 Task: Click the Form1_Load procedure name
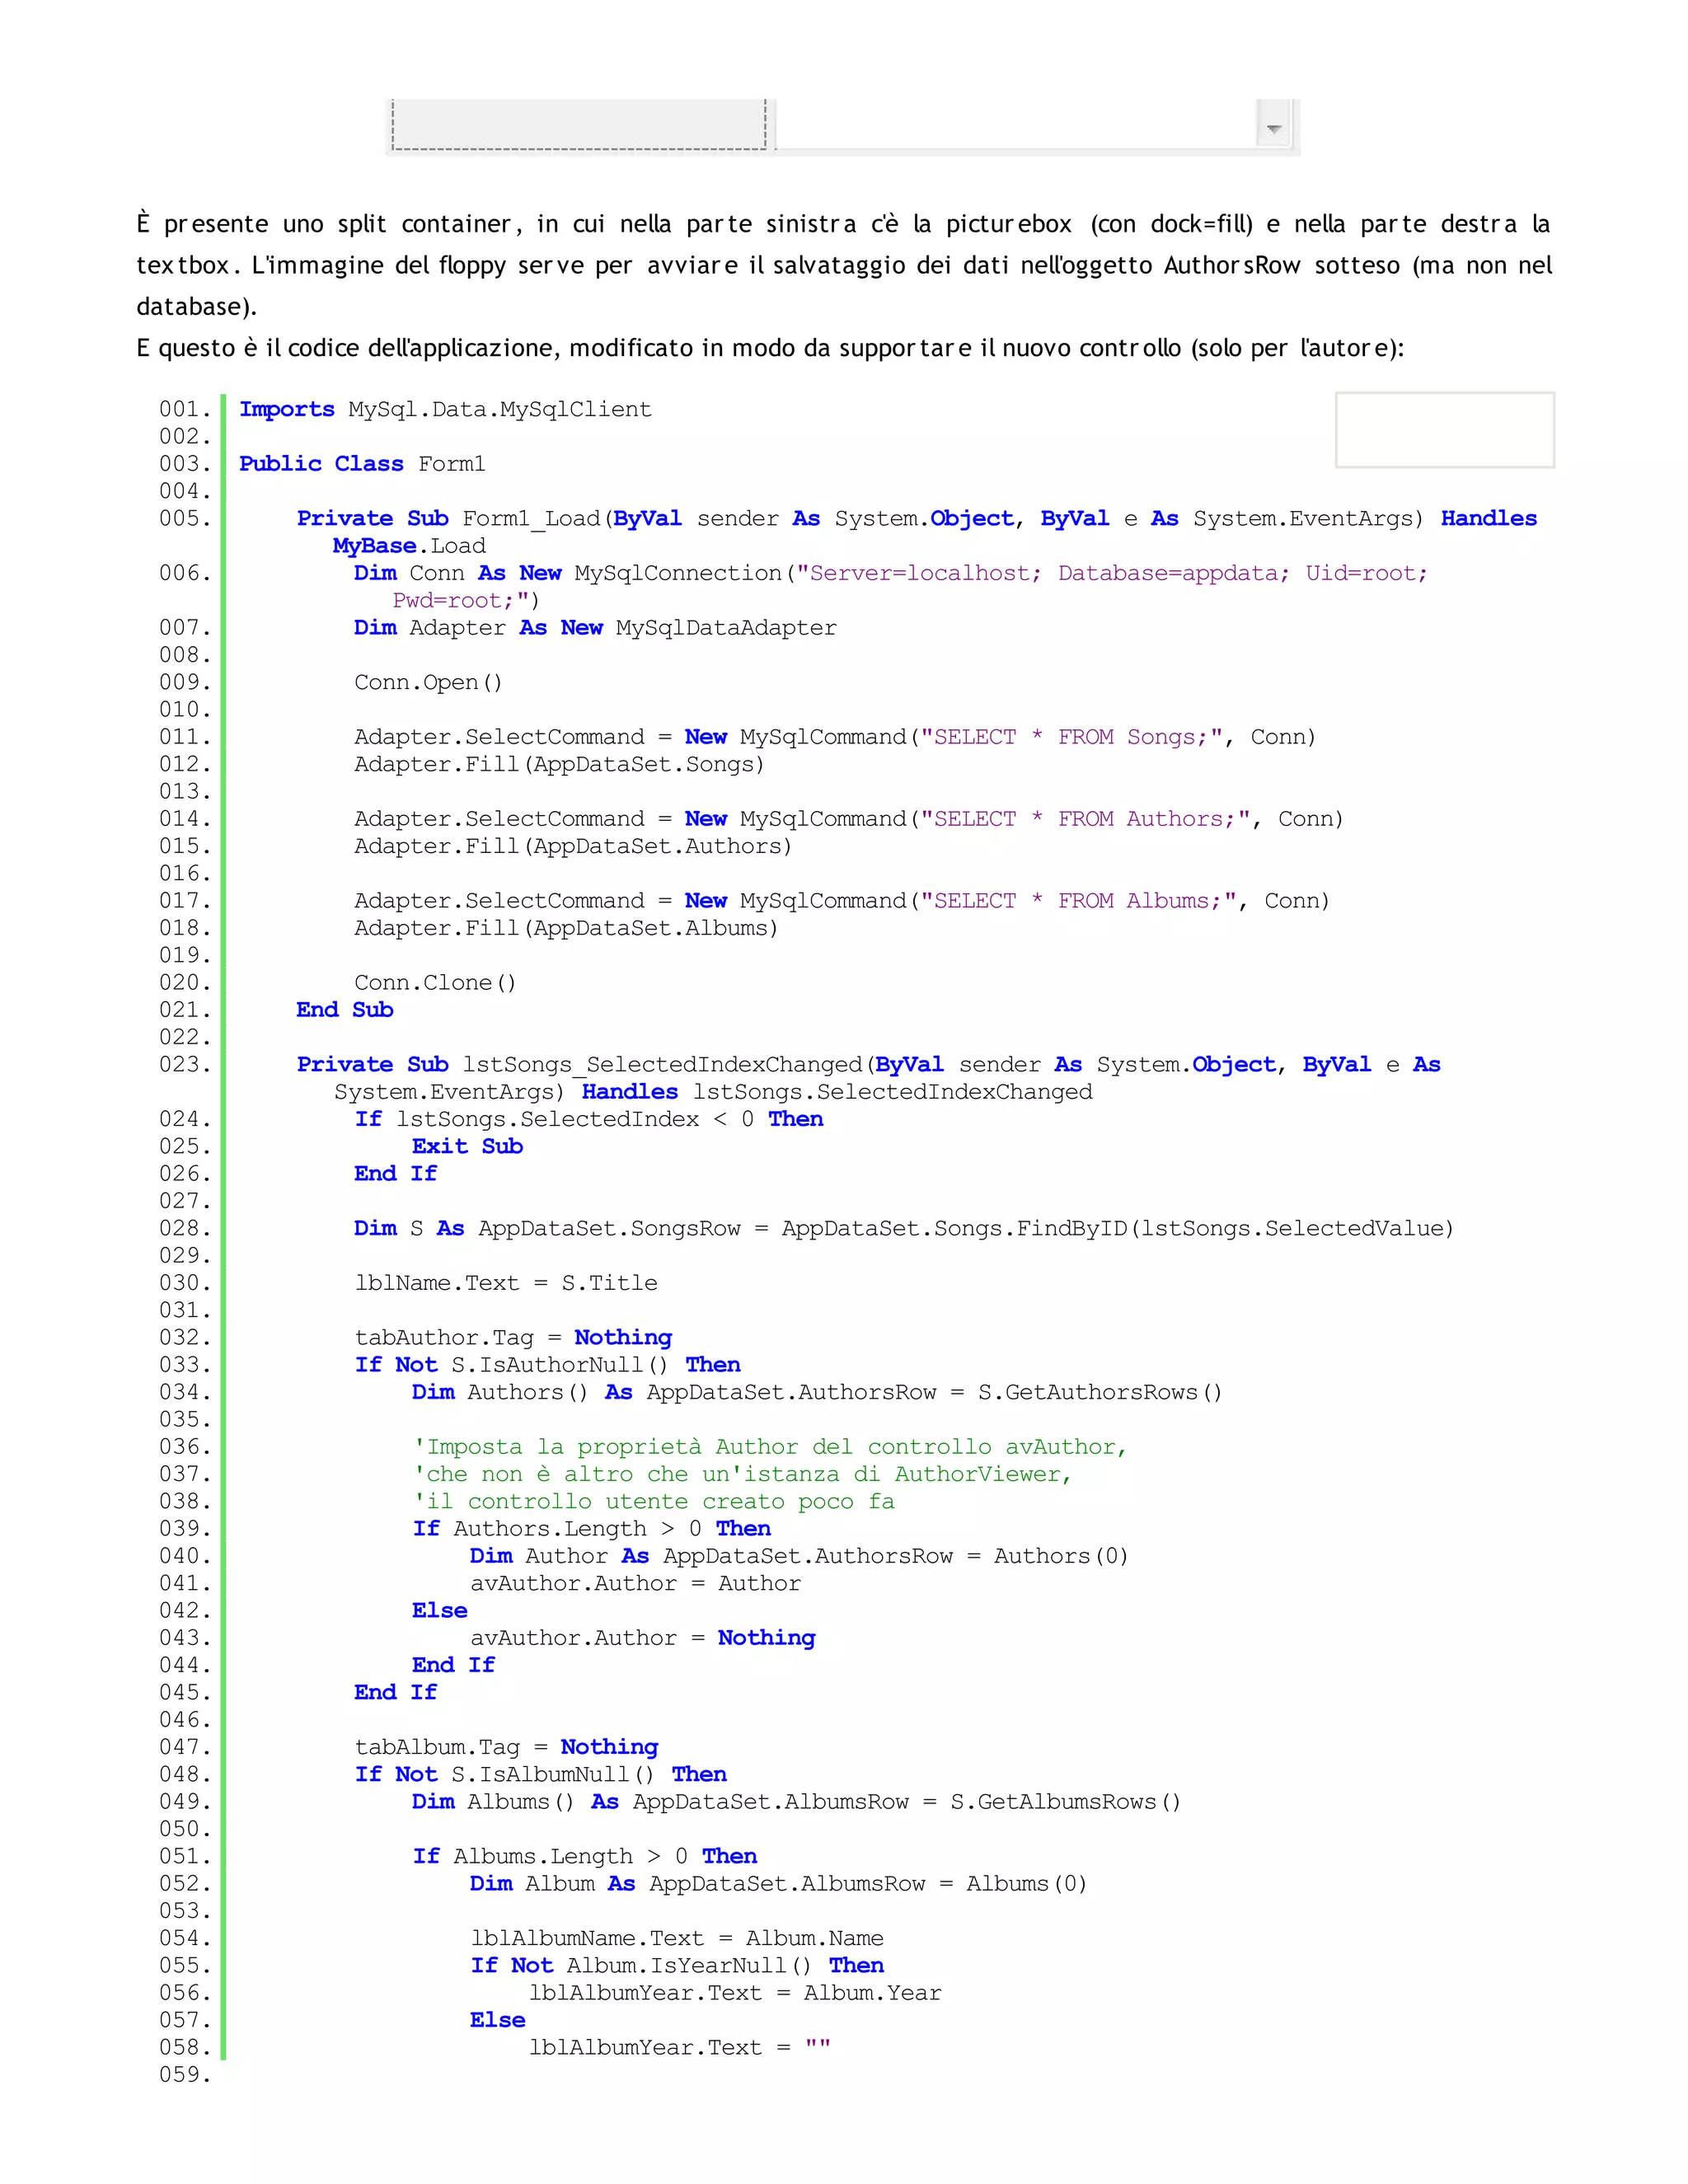(x=530, y=518)
